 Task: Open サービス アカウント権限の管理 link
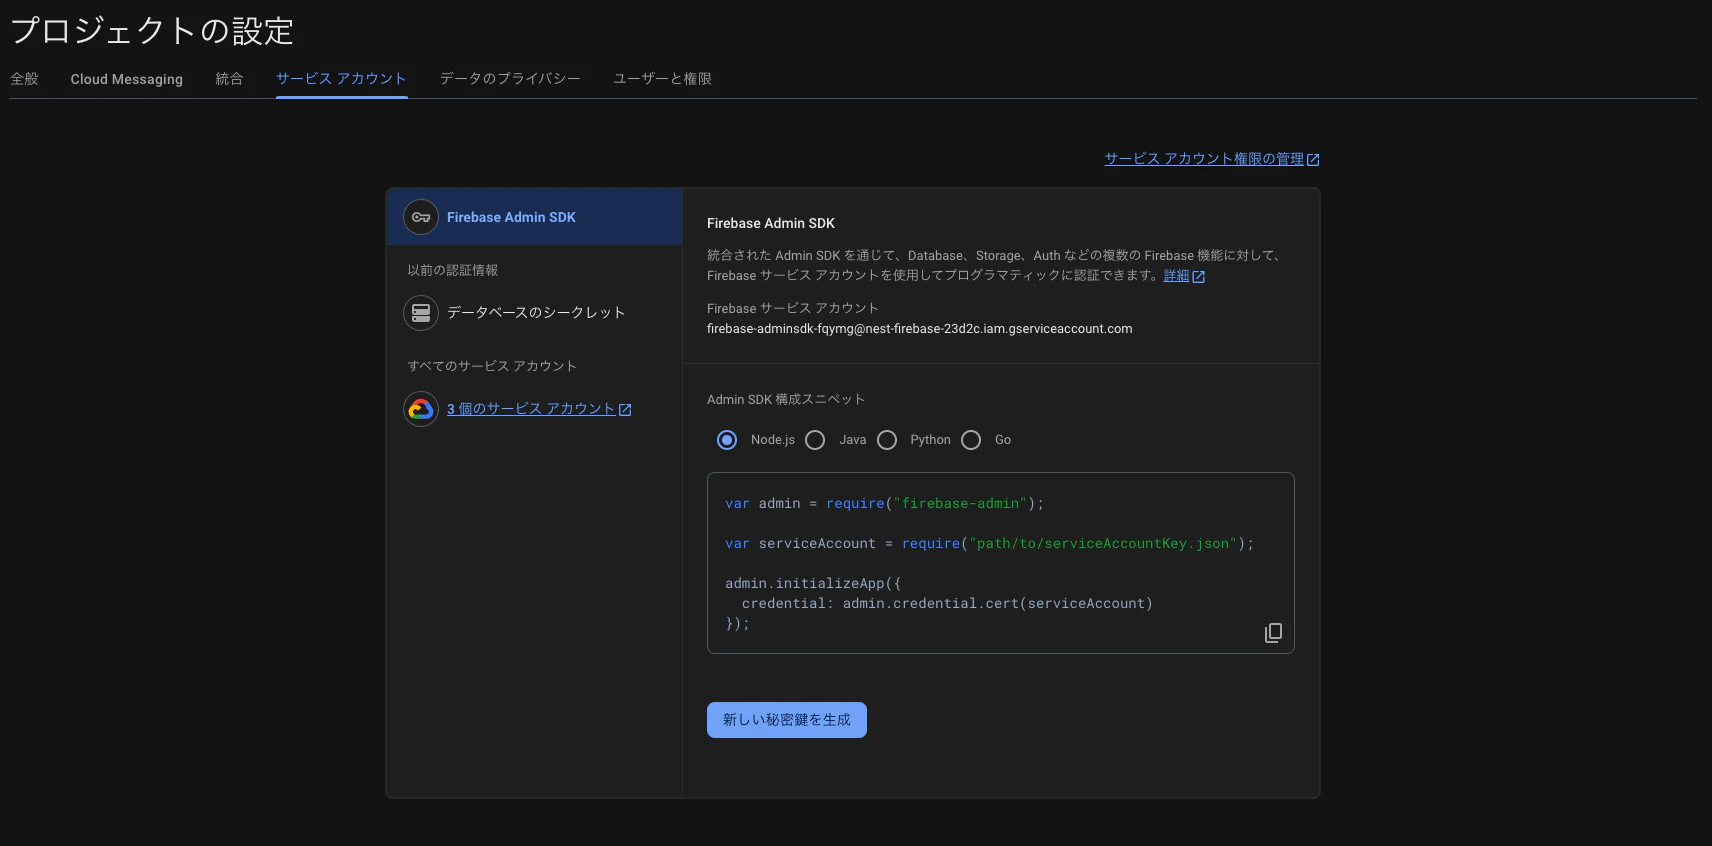point(1204,159)
